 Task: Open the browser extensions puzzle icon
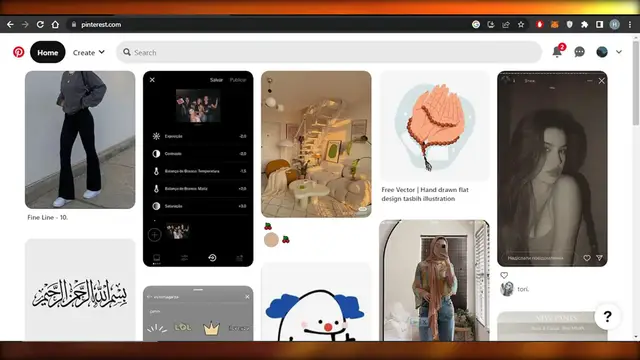[x=584, y=24]
